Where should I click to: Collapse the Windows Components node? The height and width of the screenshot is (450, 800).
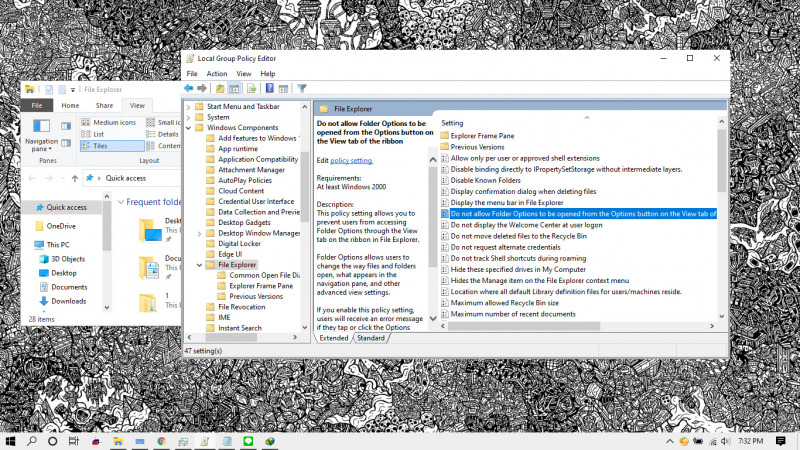pyautogui.click(x=188, y=128)
